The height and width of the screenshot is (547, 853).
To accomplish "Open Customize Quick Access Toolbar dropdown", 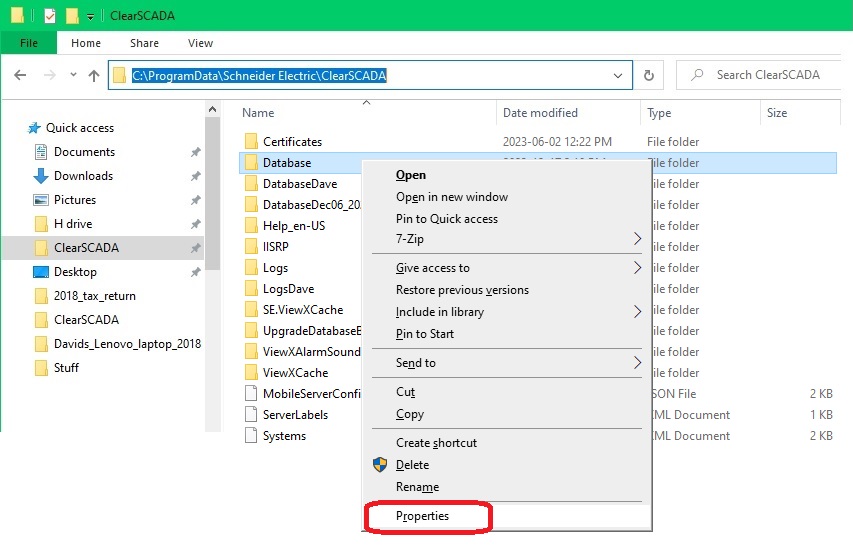I will (x=90, y=16).
